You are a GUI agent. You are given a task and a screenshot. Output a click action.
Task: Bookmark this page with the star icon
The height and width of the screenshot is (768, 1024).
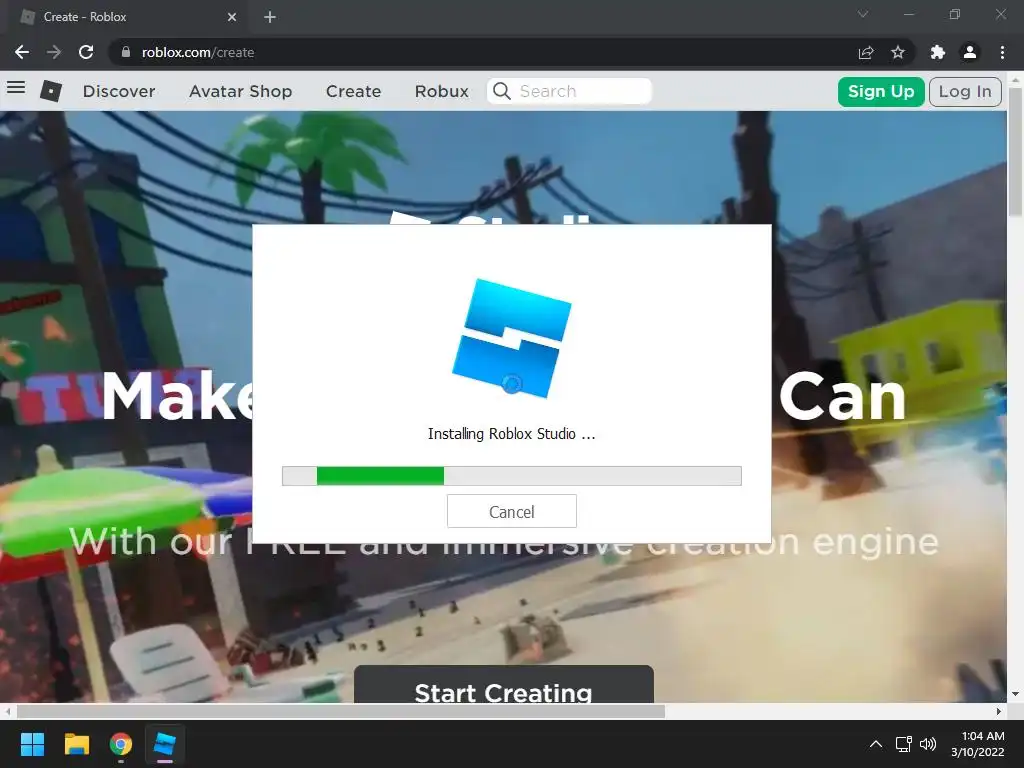pyautogui.click(x=898, y=52)
